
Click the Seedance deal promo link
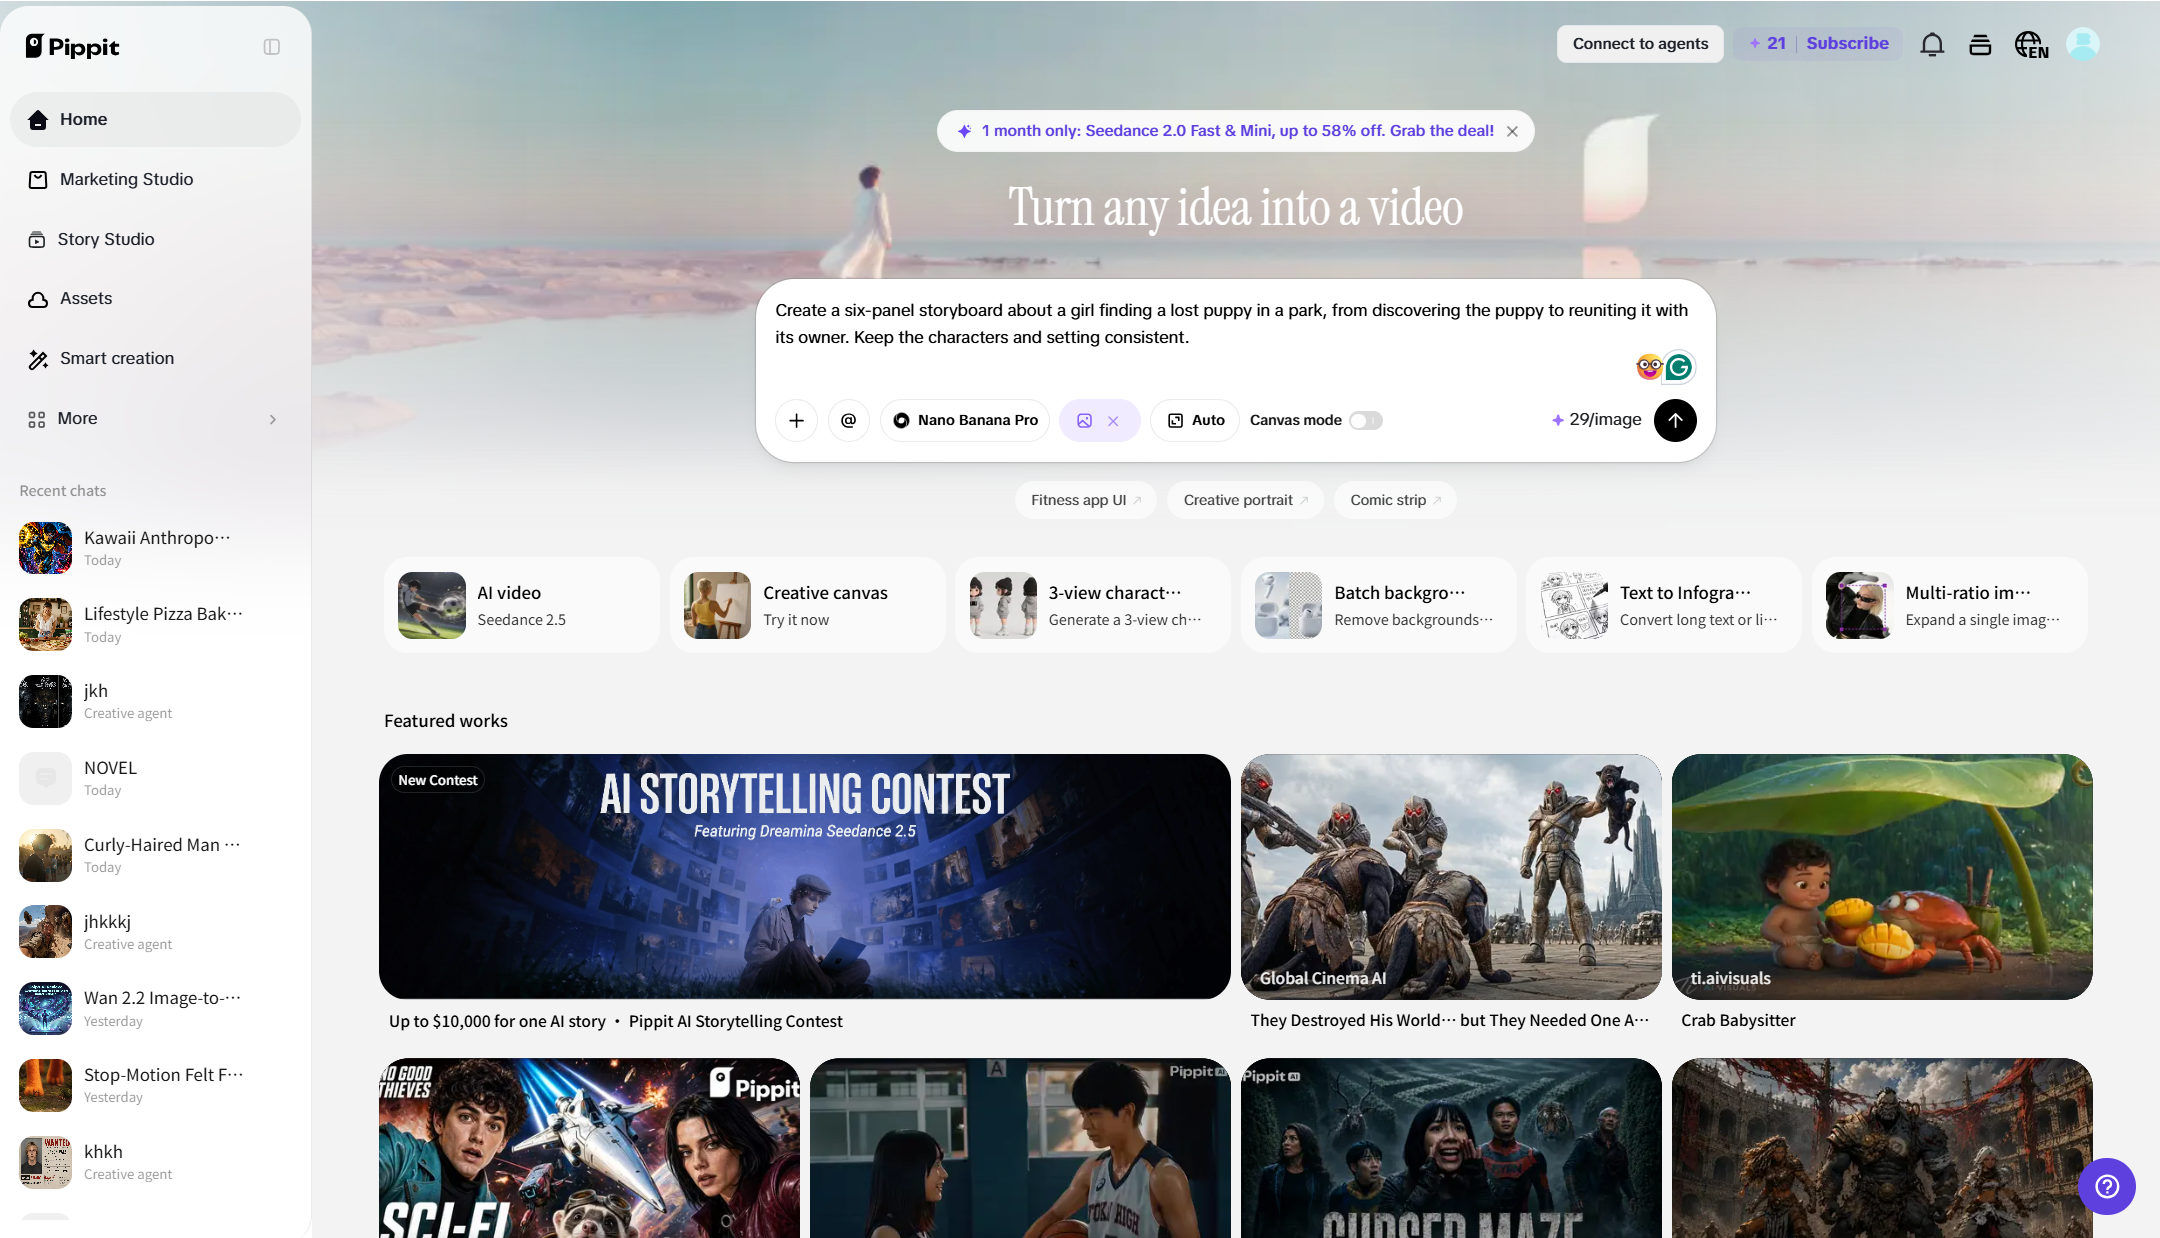pos(1237,131)
